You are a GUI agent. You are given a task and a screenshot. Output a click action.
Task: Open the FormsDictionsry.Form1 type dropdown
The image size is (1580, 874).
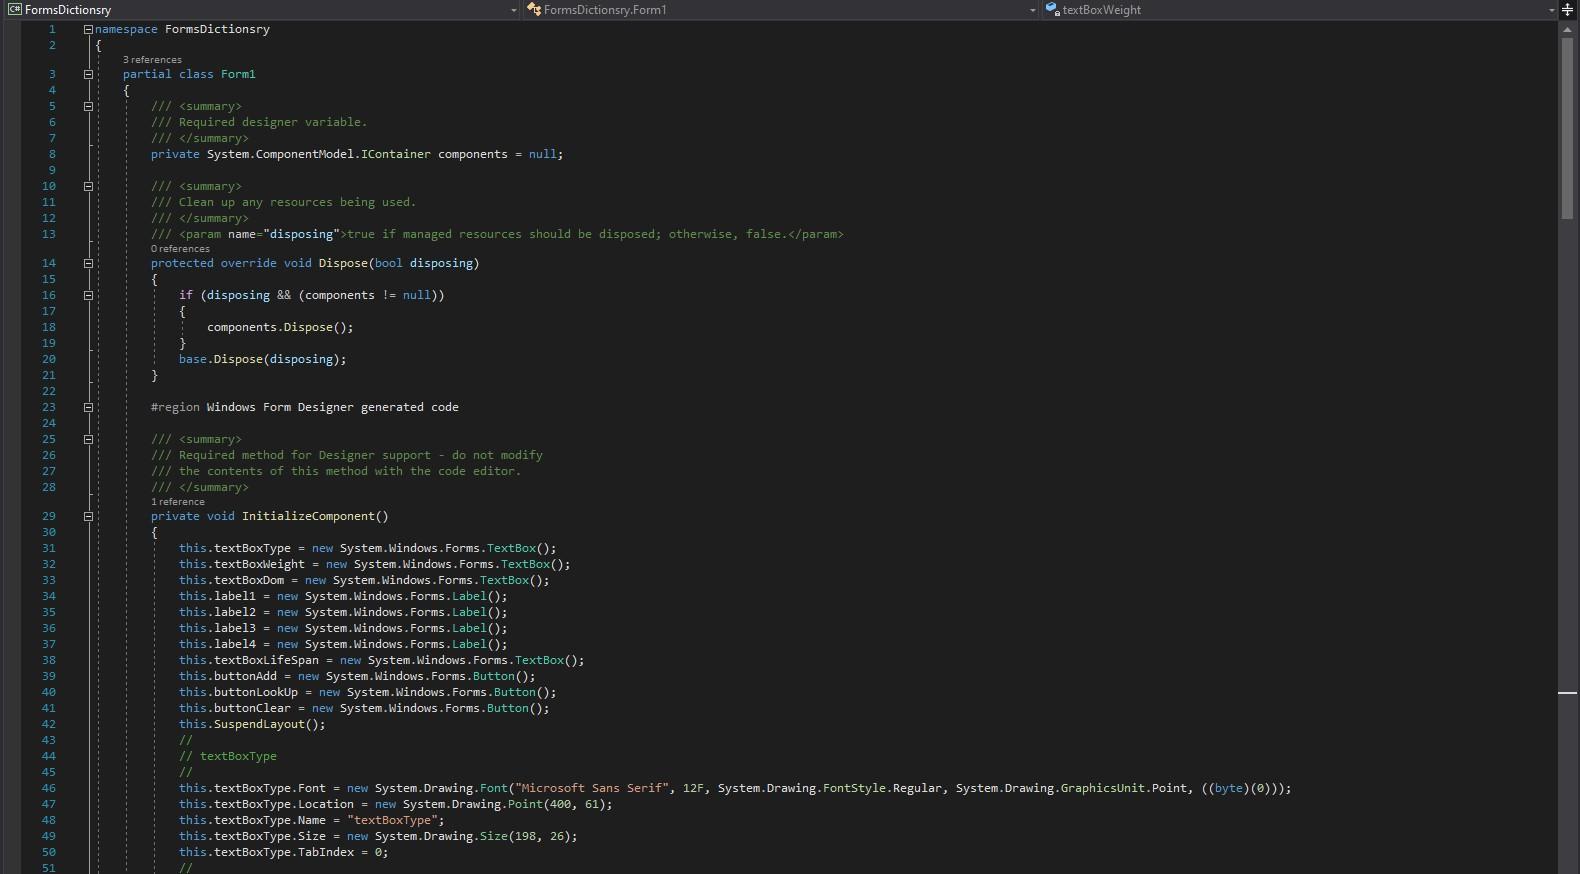click(1032, 10)
